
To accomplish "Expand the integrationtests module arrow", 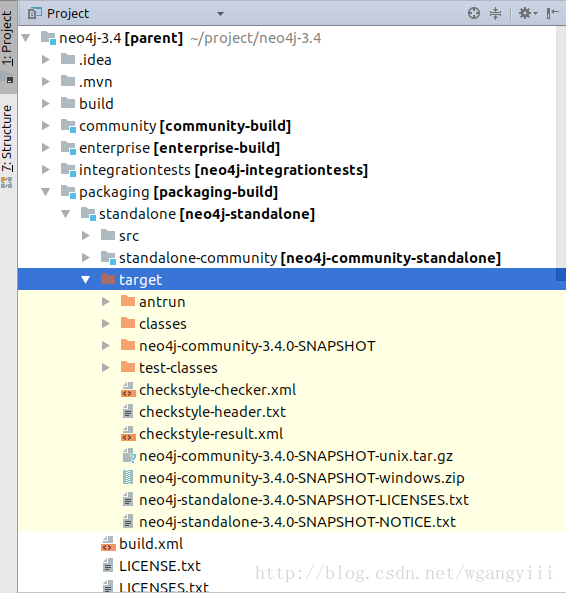I will 46,170.
